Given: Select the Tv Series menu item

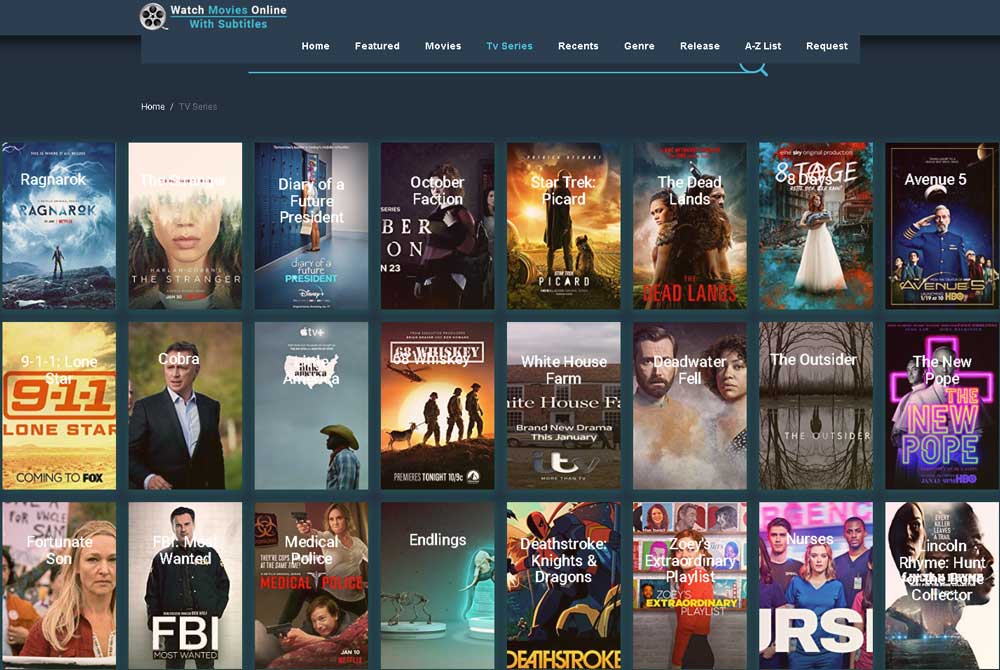Looking at the screenshot, I should click(509, 46).
